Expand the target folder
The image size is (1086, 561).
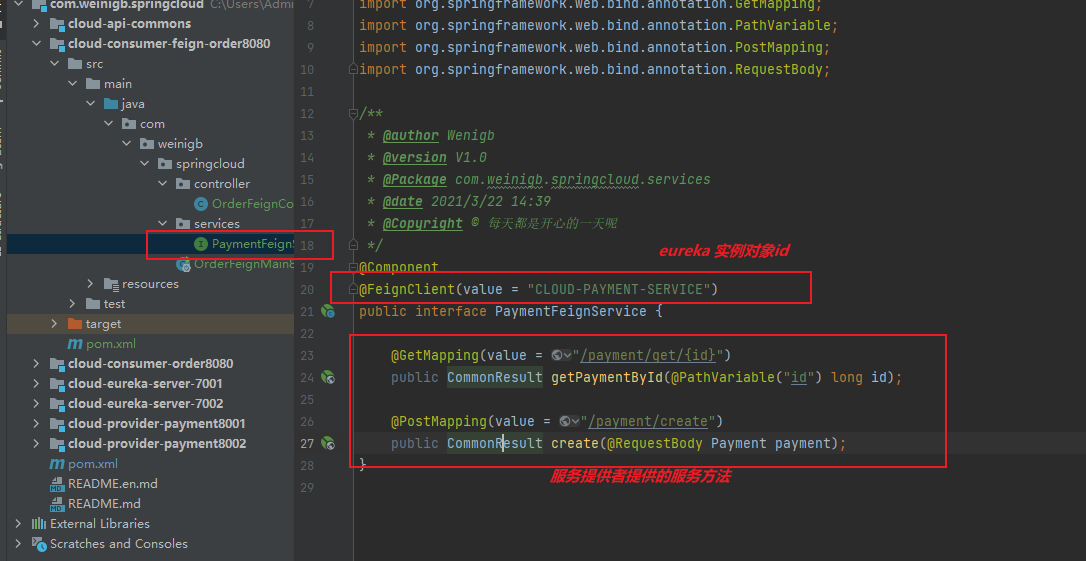point(55,324)
